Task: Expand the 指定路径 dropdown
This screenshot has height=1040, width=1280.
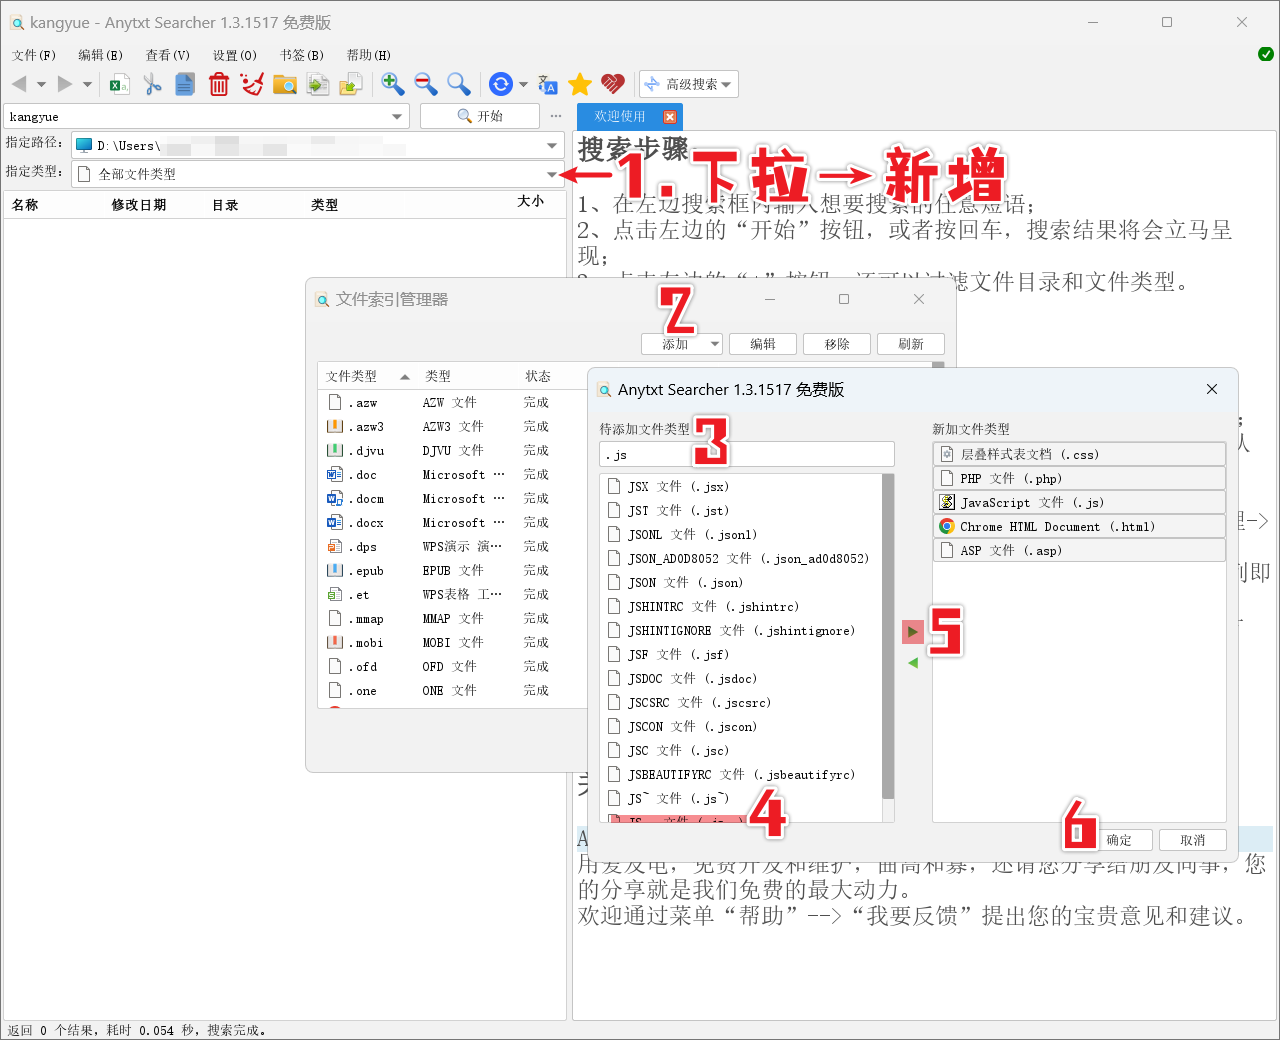Action: (552, 146)
